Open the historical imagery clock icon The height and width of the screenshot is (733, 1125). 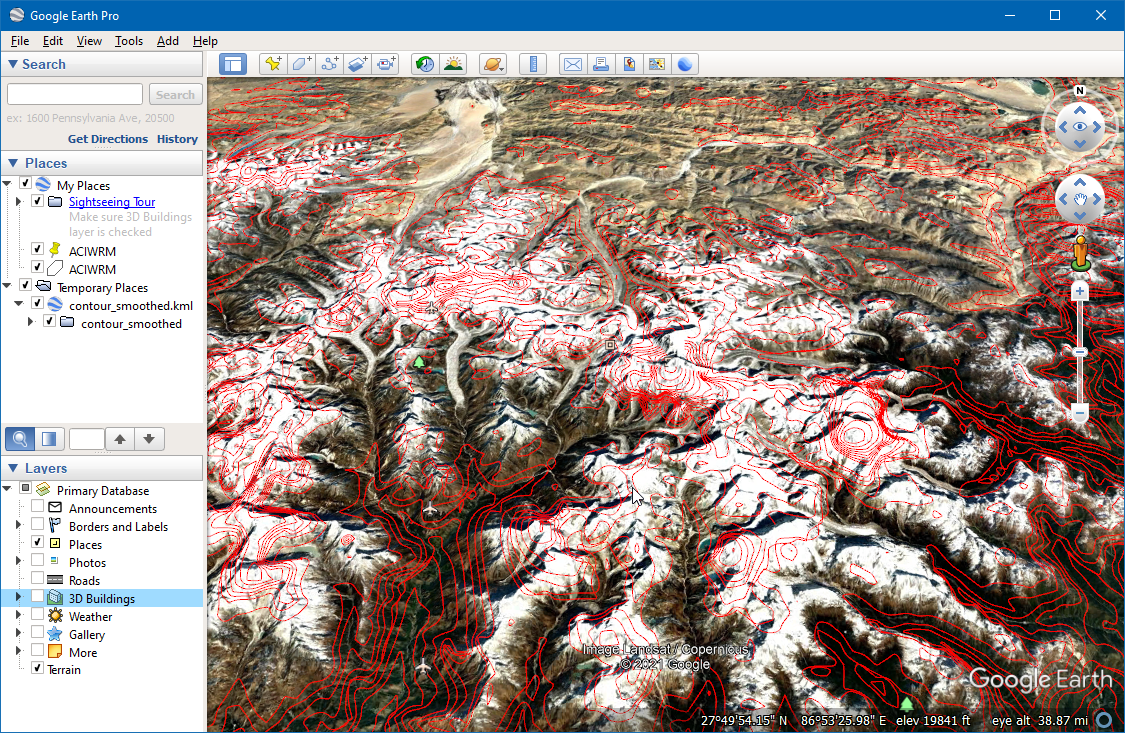pyautogui.click(x=425, y=64)
